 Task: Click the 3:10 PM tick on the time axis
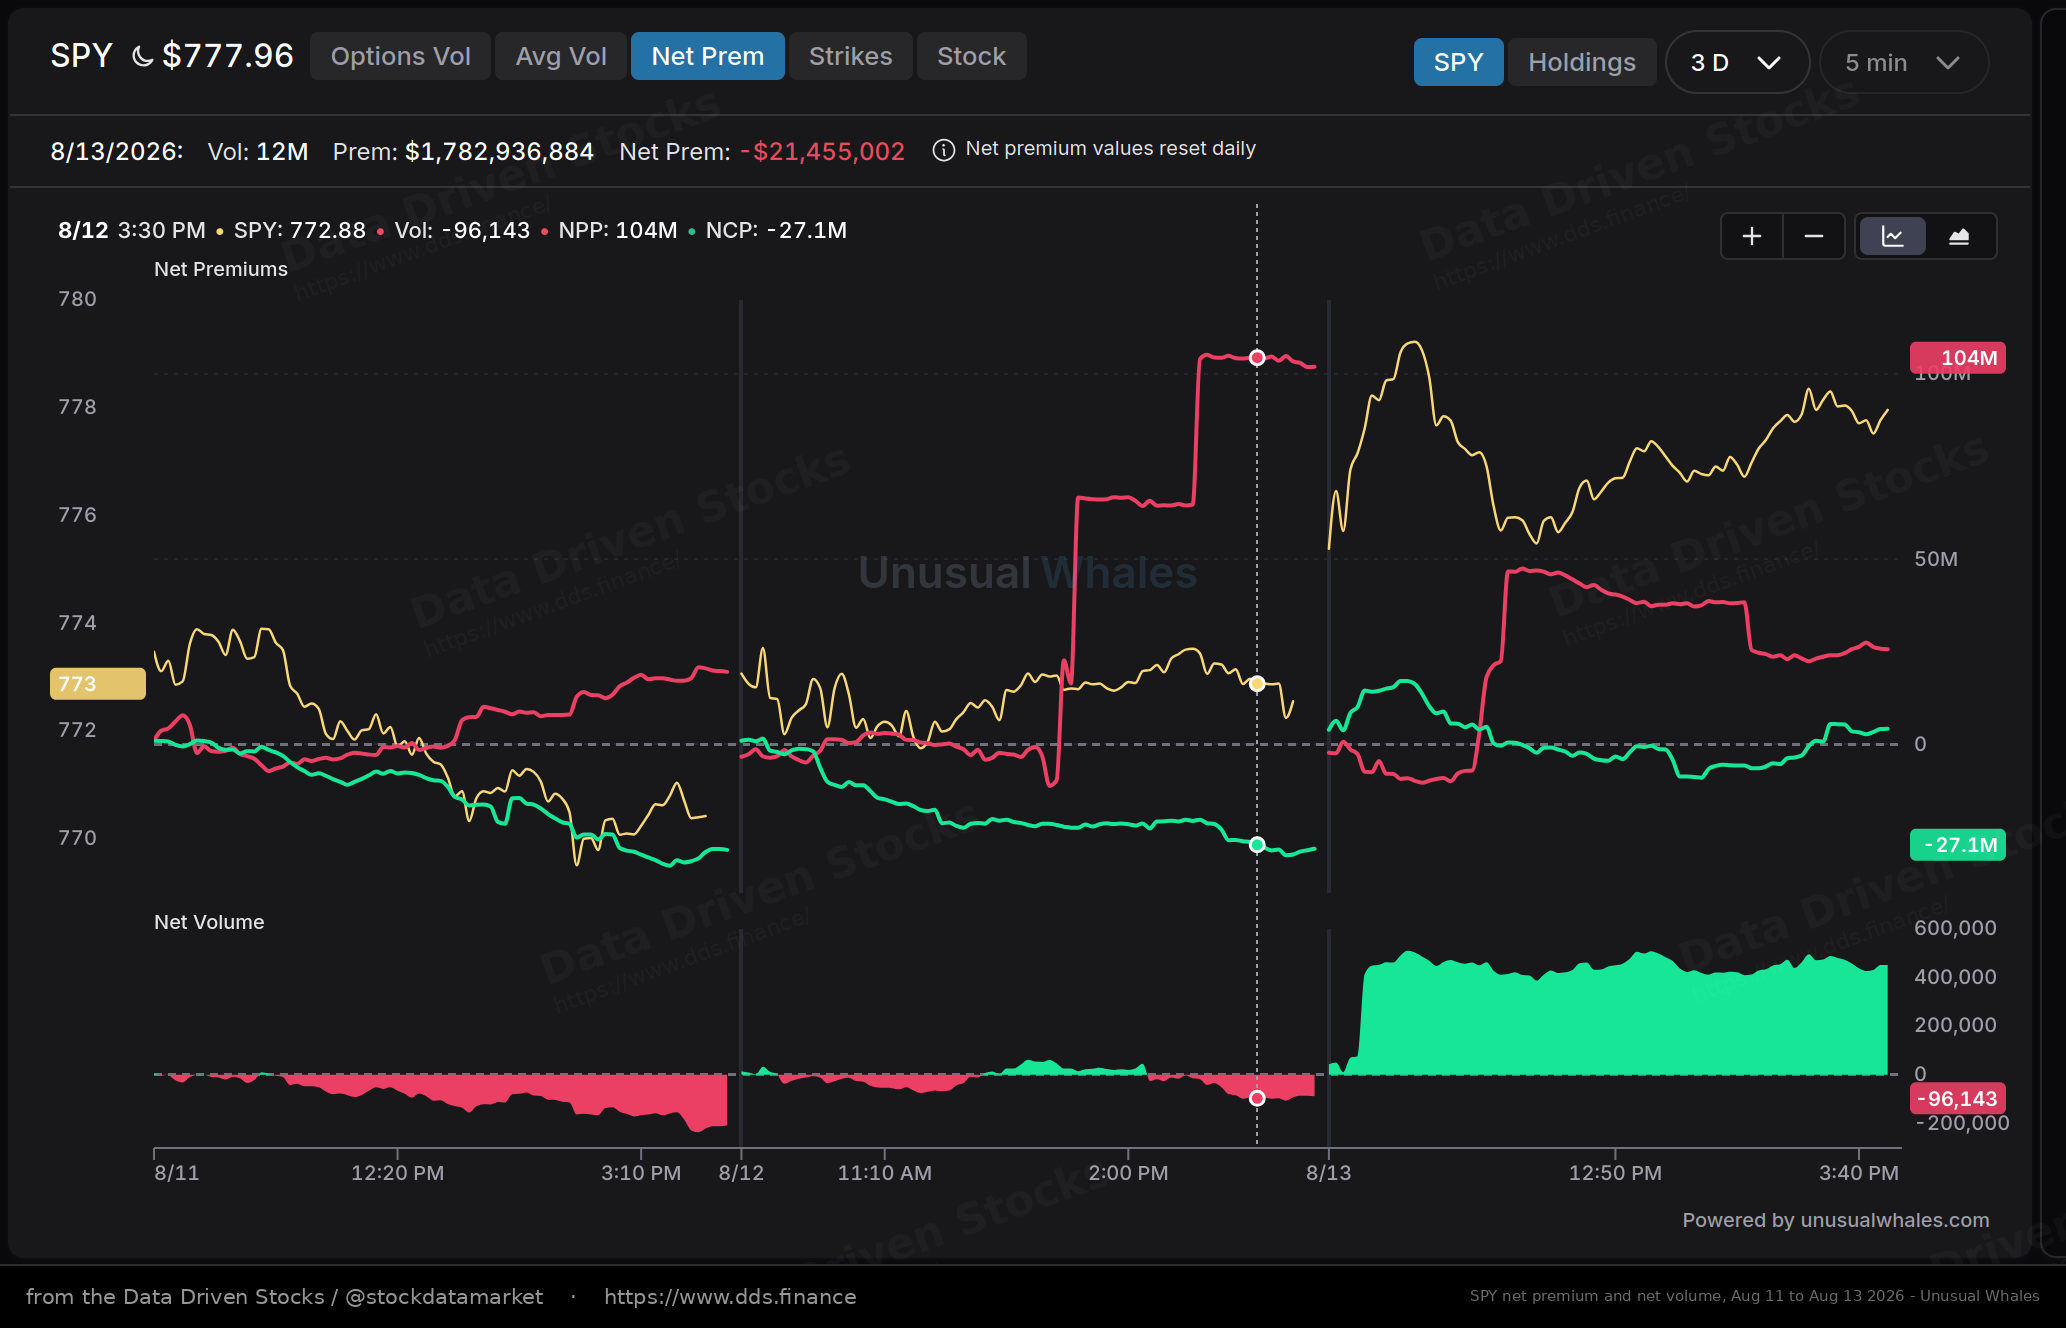[641, 1173]
